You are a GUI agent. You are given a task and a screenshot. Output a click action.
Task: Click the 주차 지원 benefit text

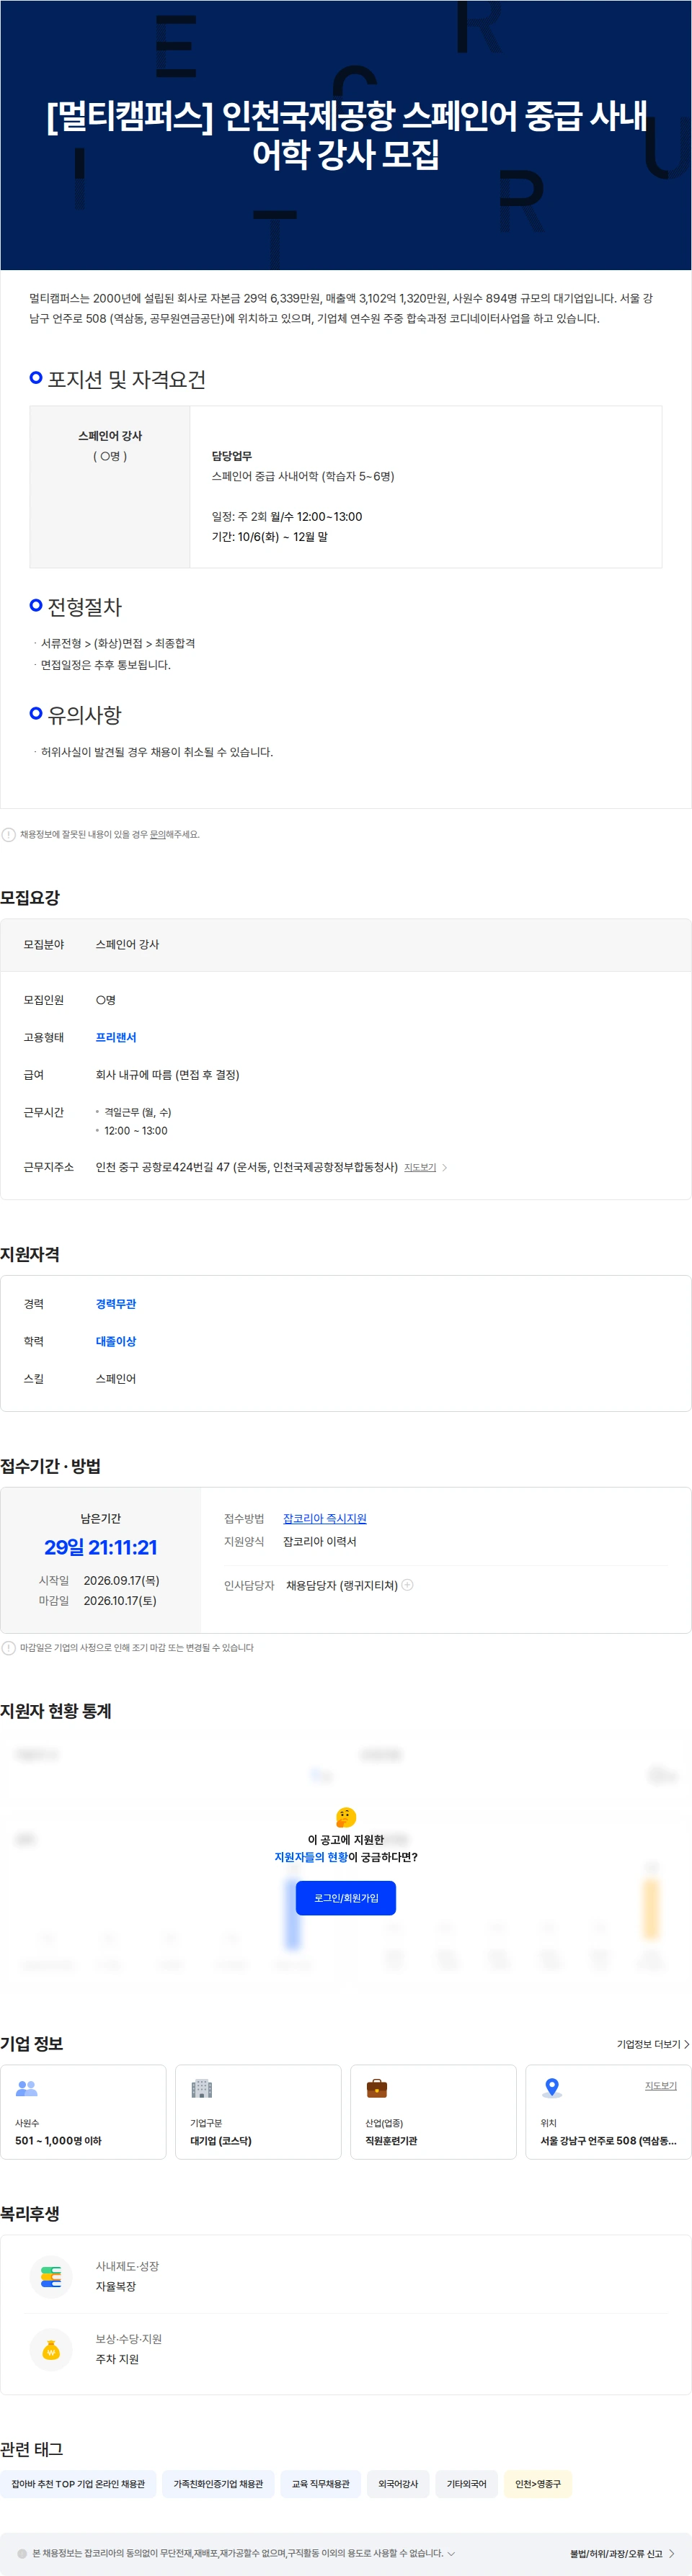pyautogui.click(x=117, y=2358)
